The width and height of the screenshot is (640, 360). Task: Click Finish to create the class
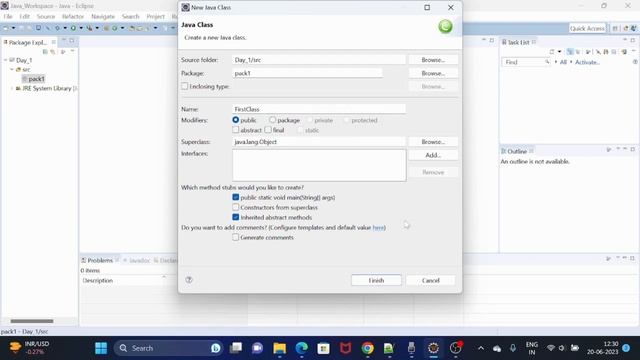(376, 280)
